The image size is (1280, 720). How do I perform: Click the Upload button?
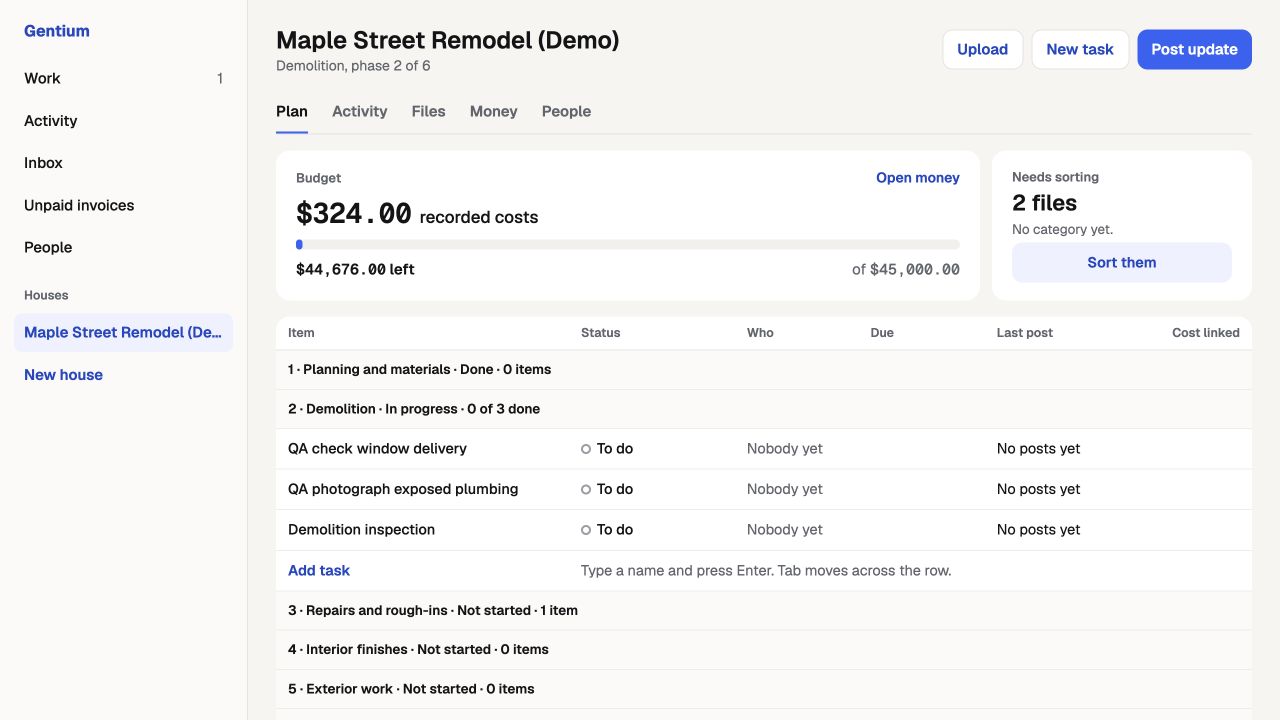tap(982, 49)
